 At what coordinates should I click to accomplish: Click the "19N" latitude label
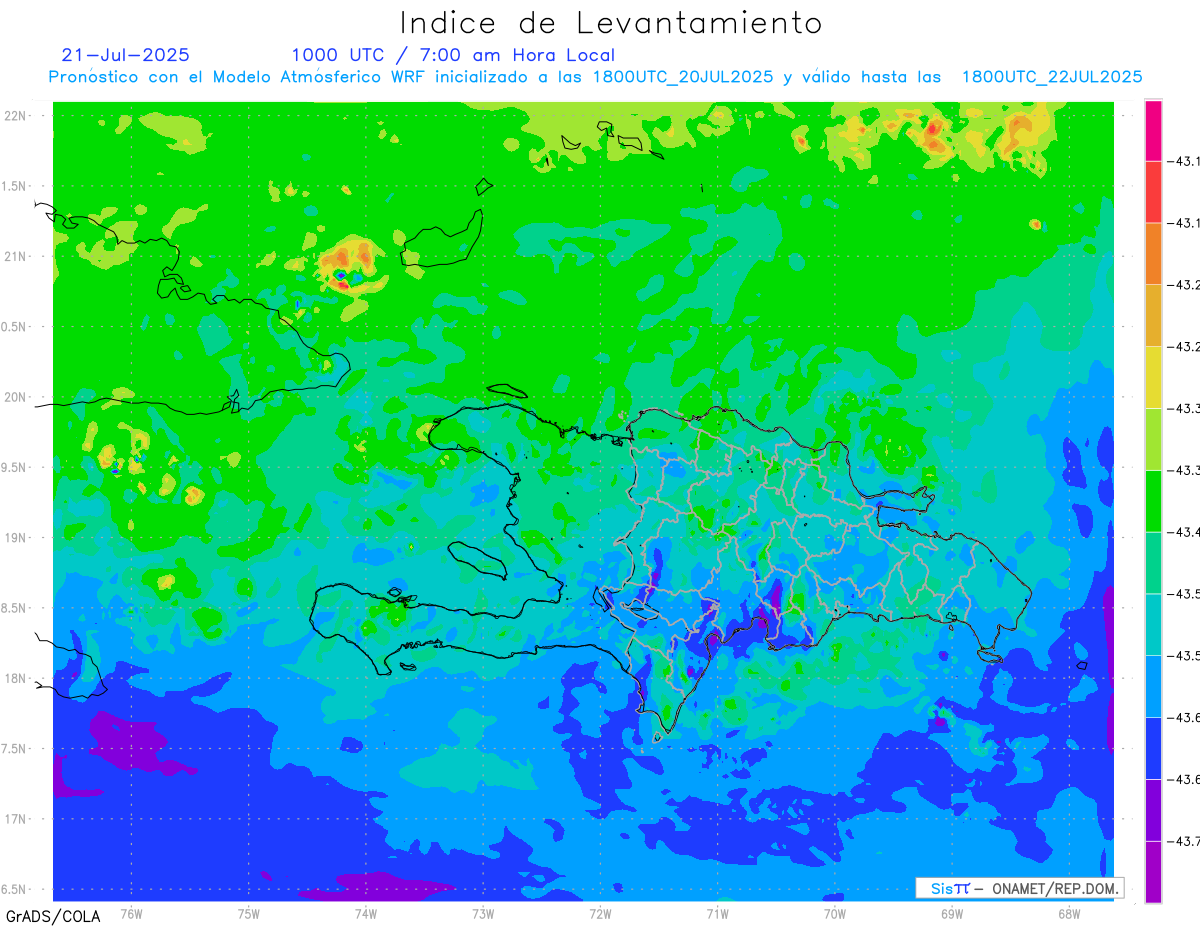16,537
